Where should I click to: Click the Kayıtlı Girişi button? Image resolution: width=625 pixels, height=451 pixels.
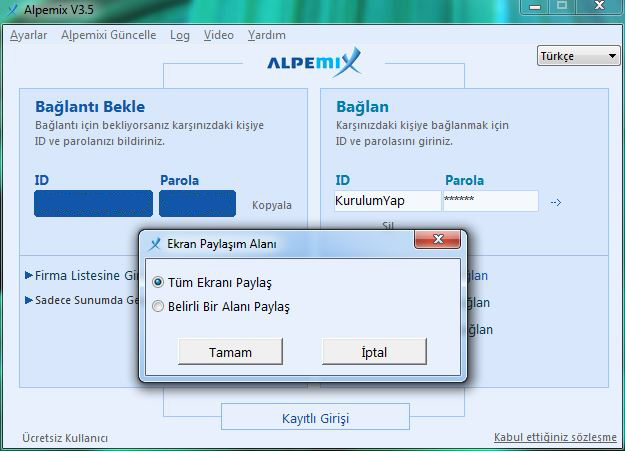pos(315,418)
